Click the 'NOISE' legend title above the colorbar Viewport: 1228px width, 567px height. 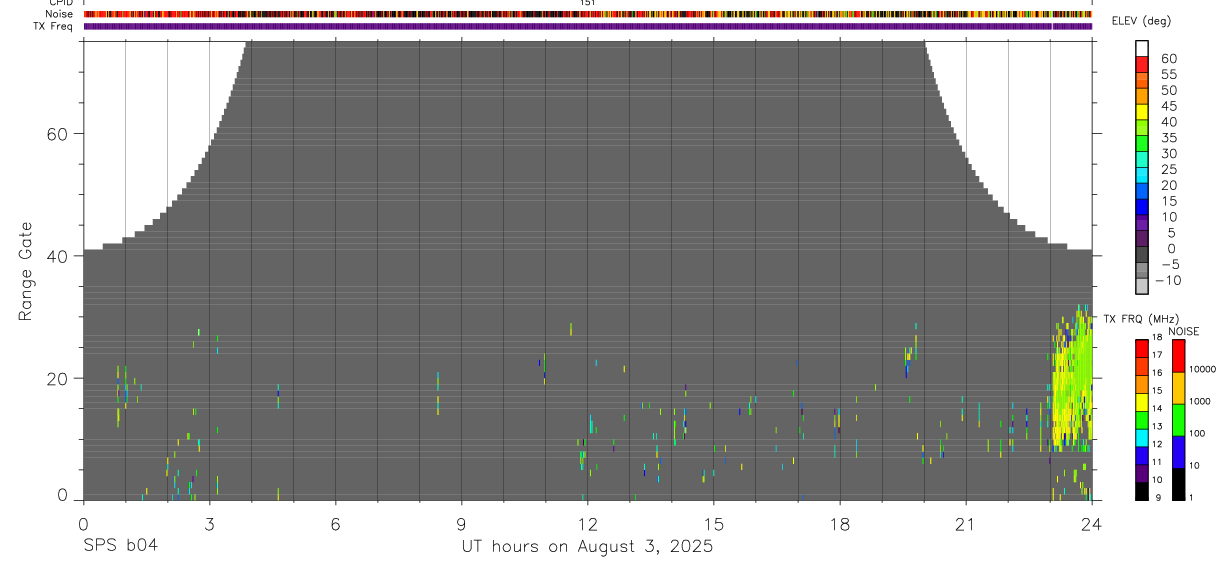pyautogui.click(x=1184, y=331)
